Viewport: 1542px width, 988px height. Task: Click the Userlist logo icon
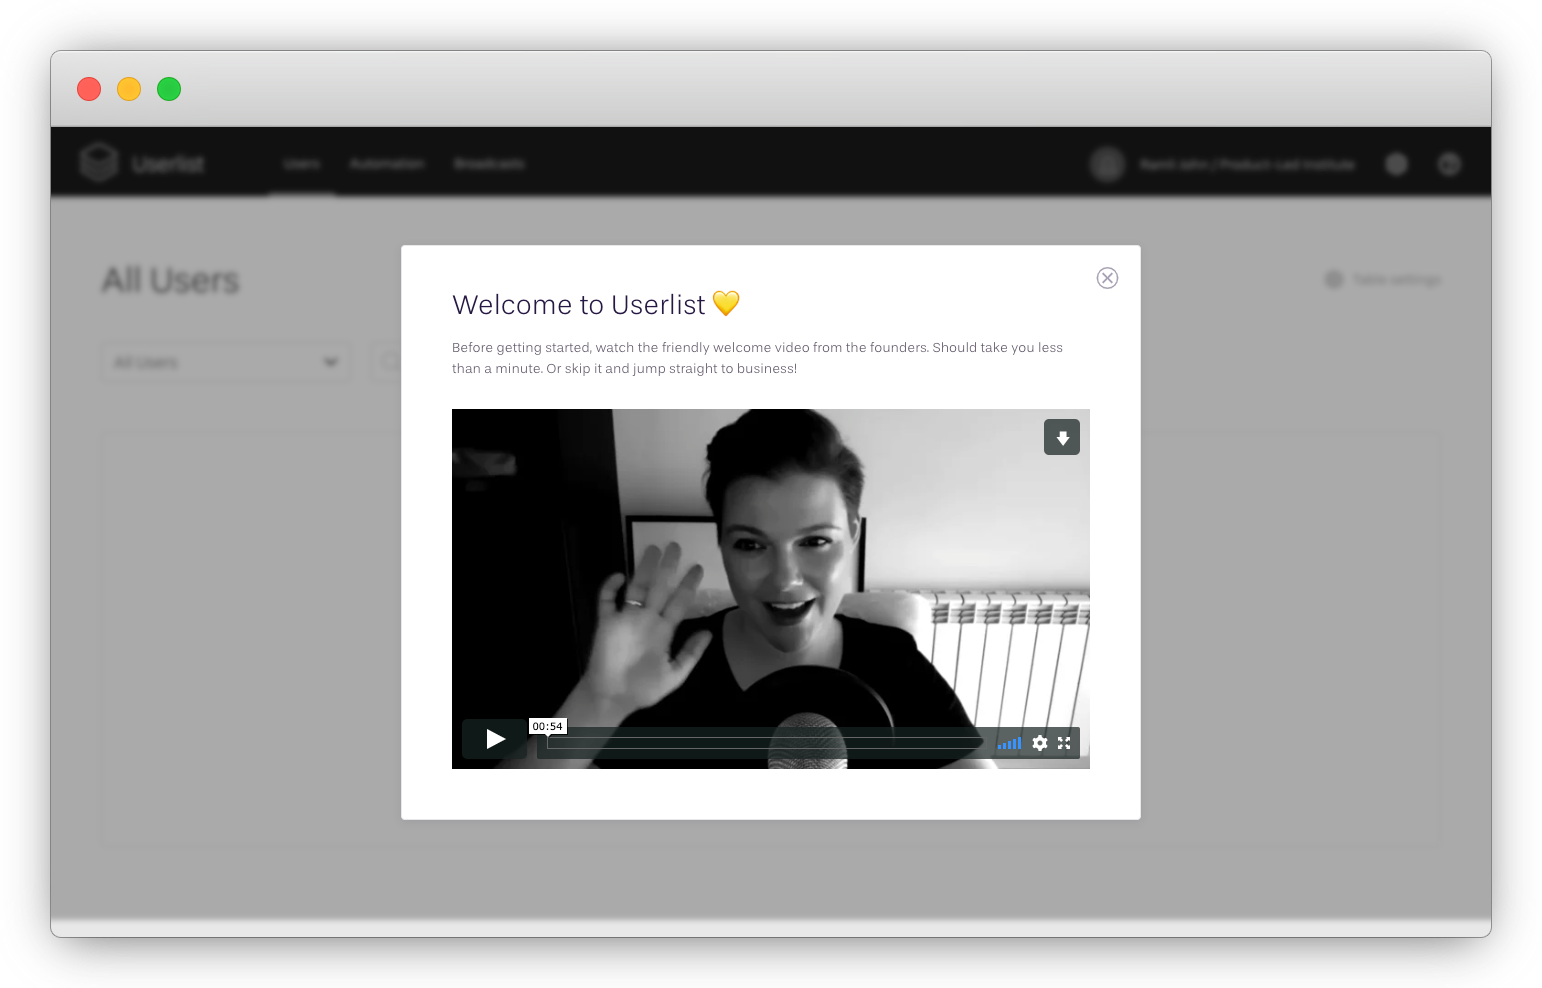pos(98,162)
